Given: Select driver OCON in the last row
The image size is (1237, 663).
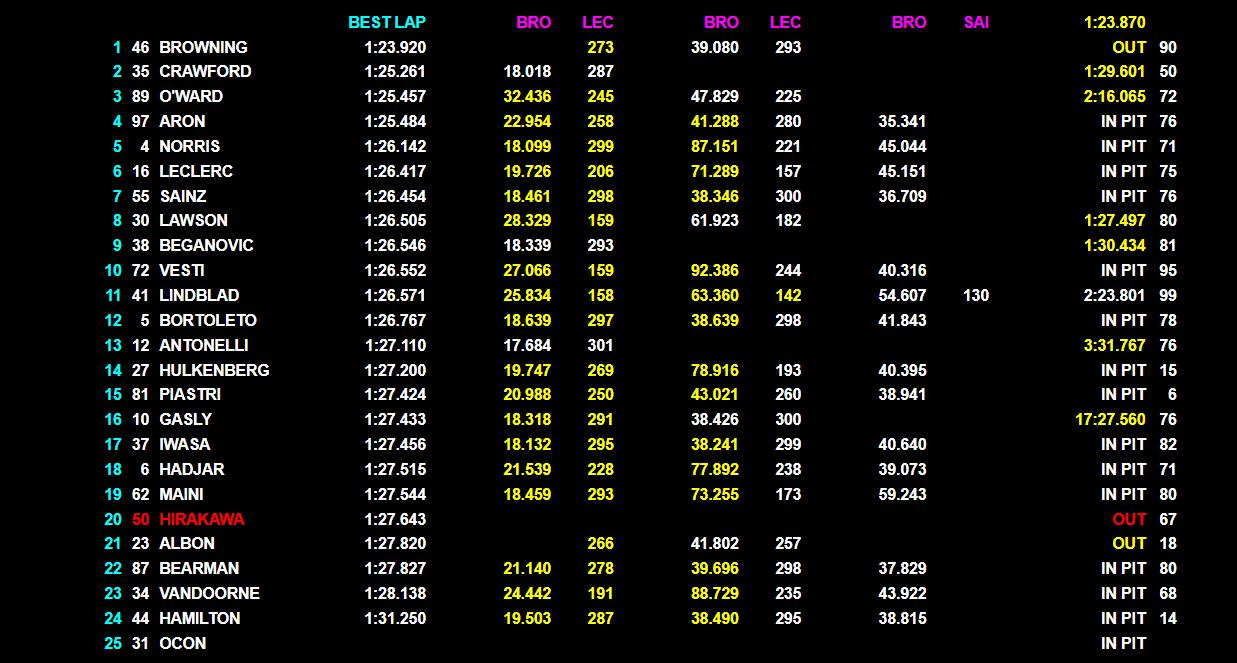Looking at the screenshot, I should [183, 643].
